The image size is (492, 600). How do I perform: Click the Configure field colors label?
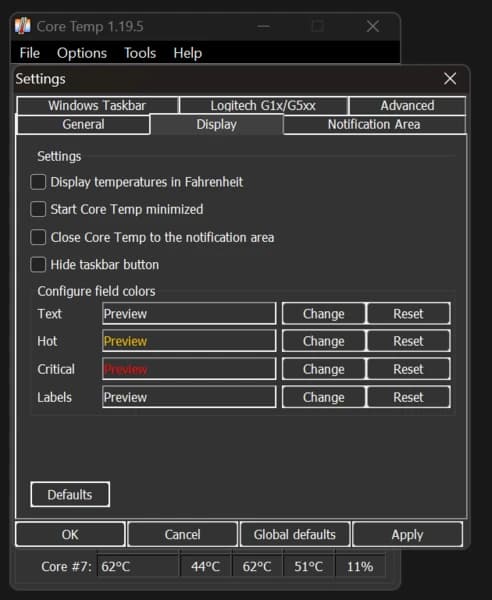click(96, 291)
